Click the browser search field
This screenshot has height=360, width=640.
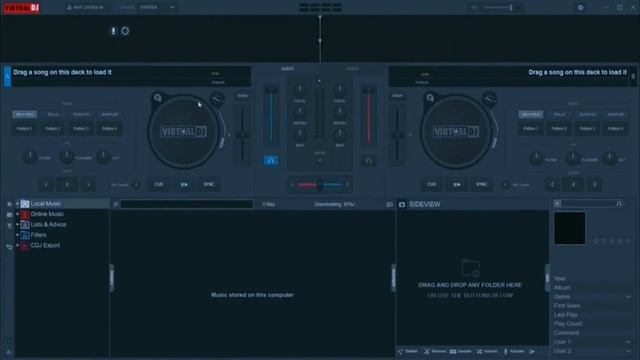coord(187,204)
